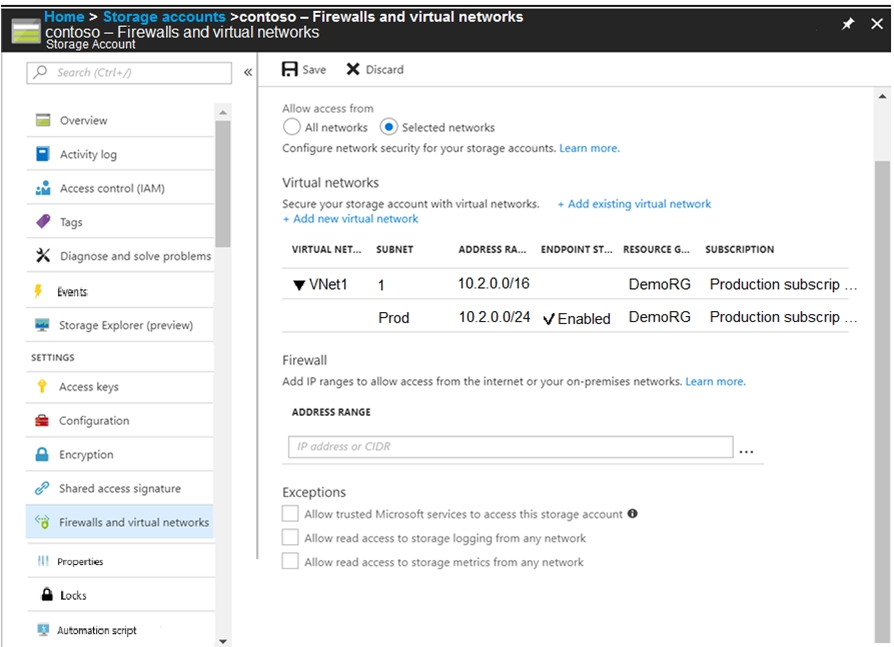This screenshot has height=647, width=894.
Task: Click Learn more link for network security
Action: (x=590, y=148)
